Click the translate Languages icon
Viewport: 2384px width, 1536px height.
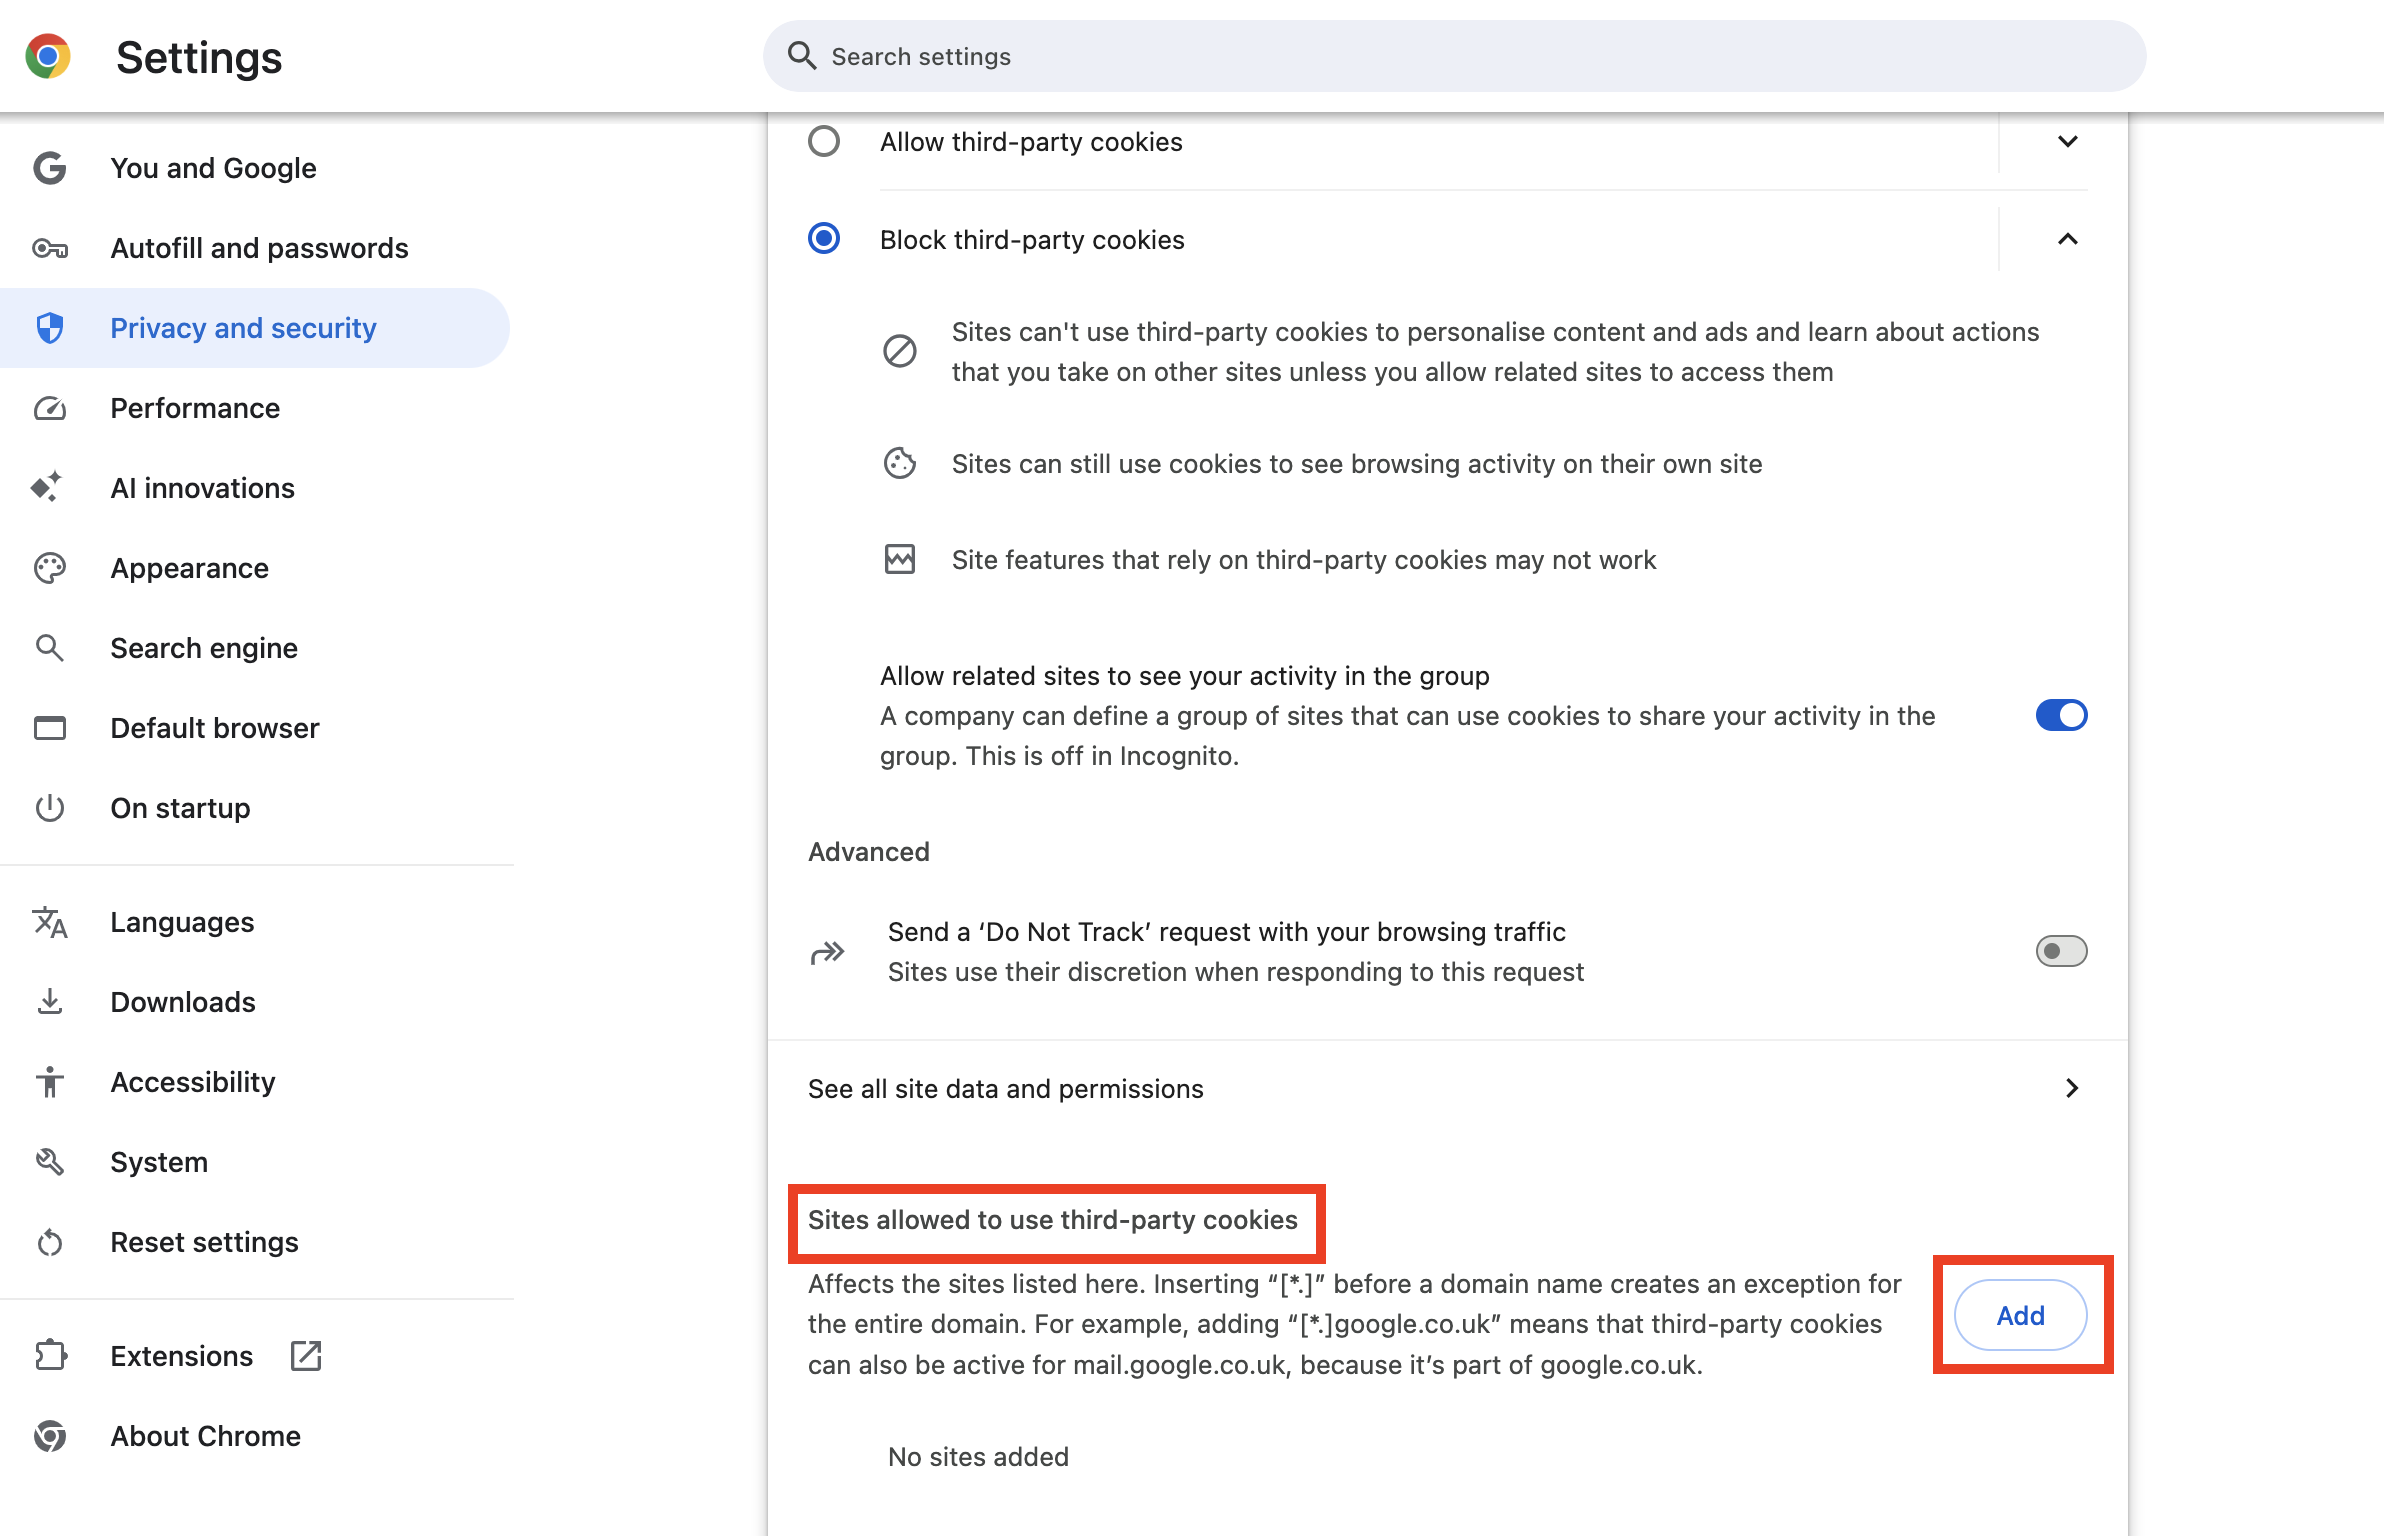coord(49,922)
